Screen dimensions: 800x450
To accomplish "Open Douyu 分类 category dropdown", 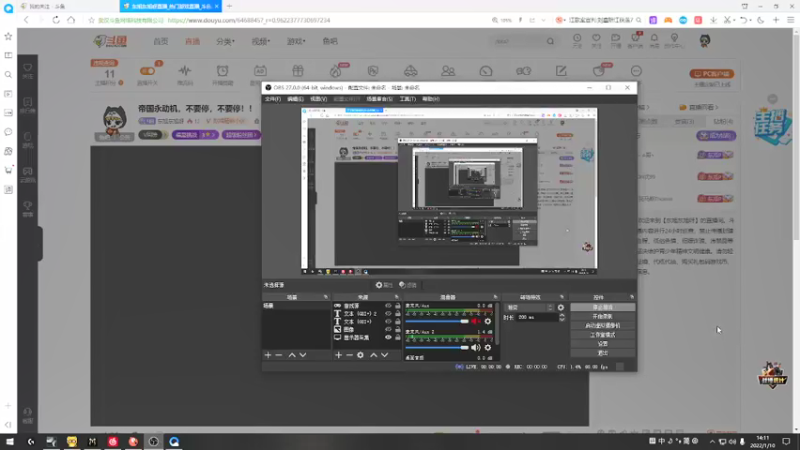I will click(225, 41).
